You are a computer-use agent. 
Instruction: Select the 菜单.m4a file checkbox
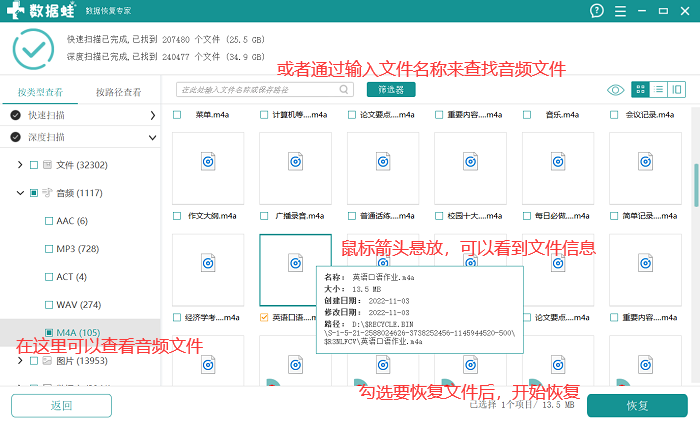177,115
